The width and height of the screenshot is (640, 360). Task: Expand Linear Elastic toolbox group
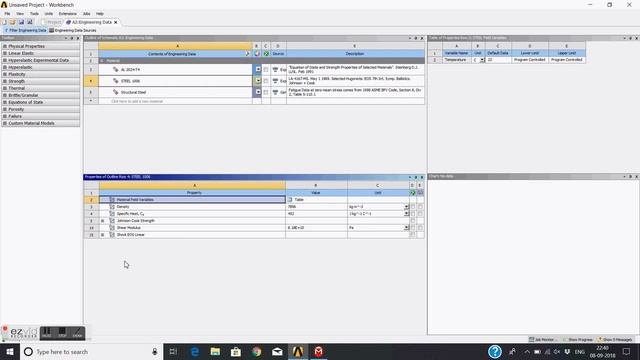(x=5, y=53)
